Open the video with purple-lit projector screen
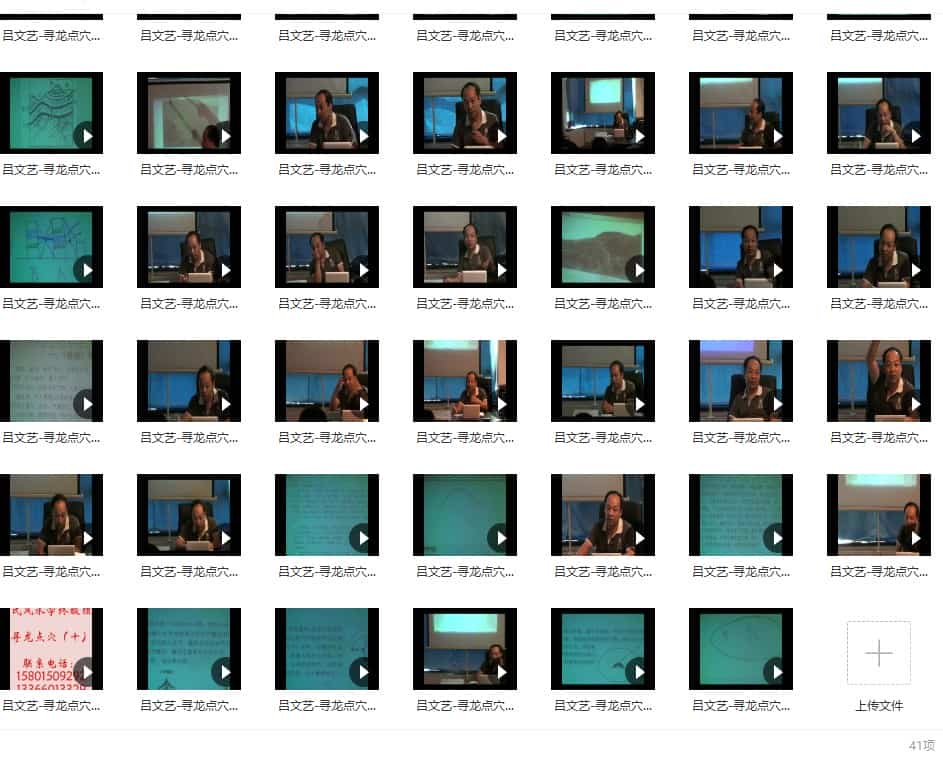This screenshot has width=943, height=758. [740, 380]
